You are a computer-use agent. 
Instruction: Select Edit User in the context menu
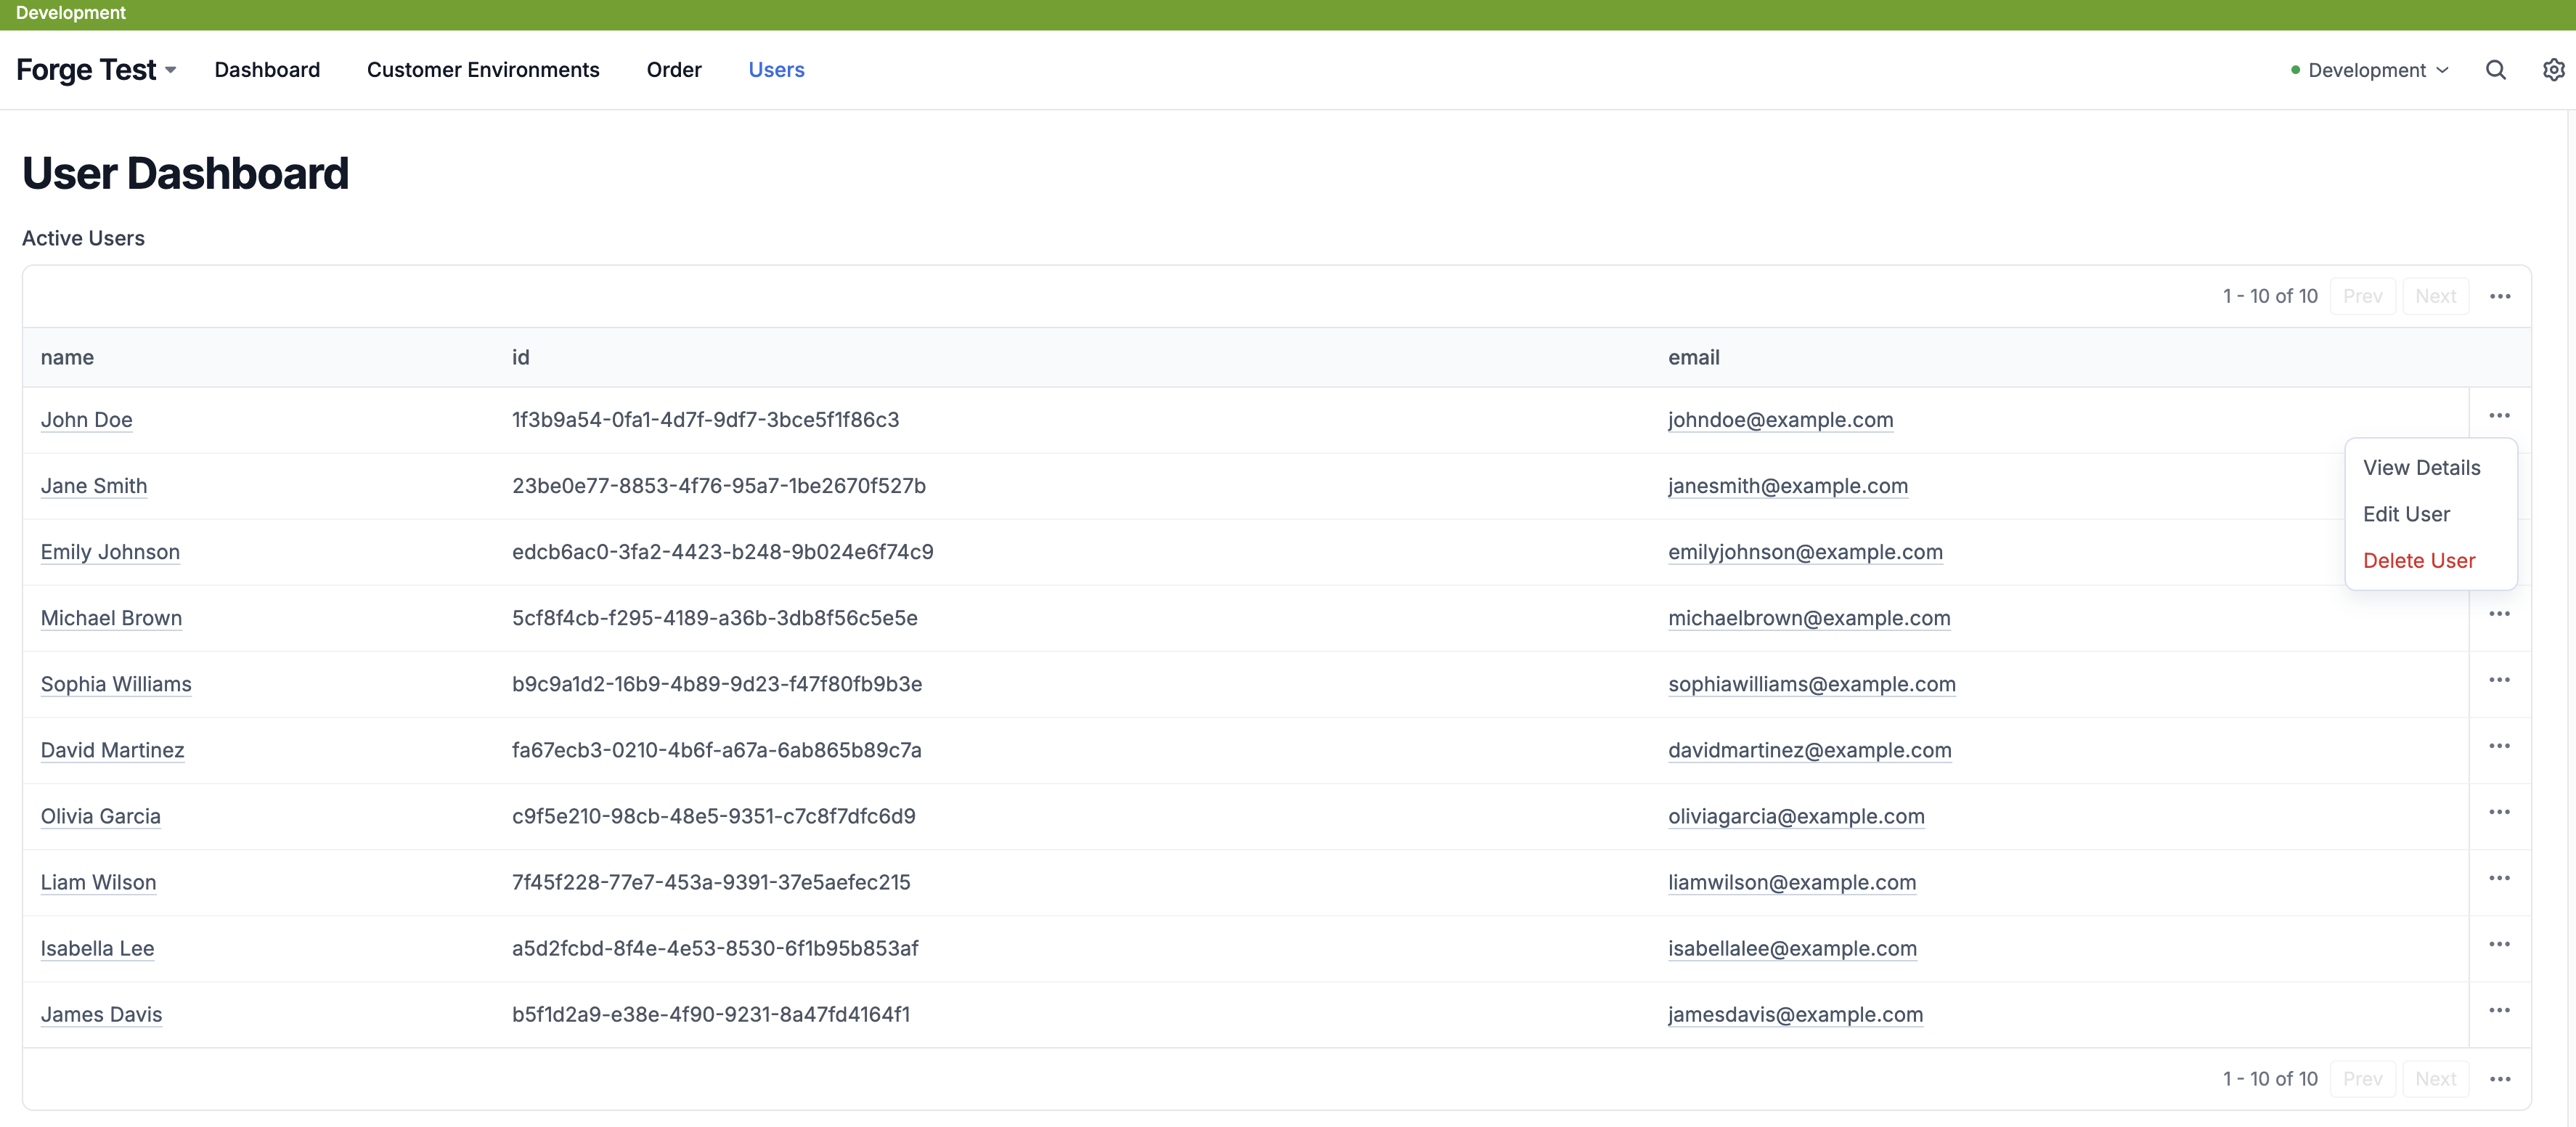(2406, 514)
